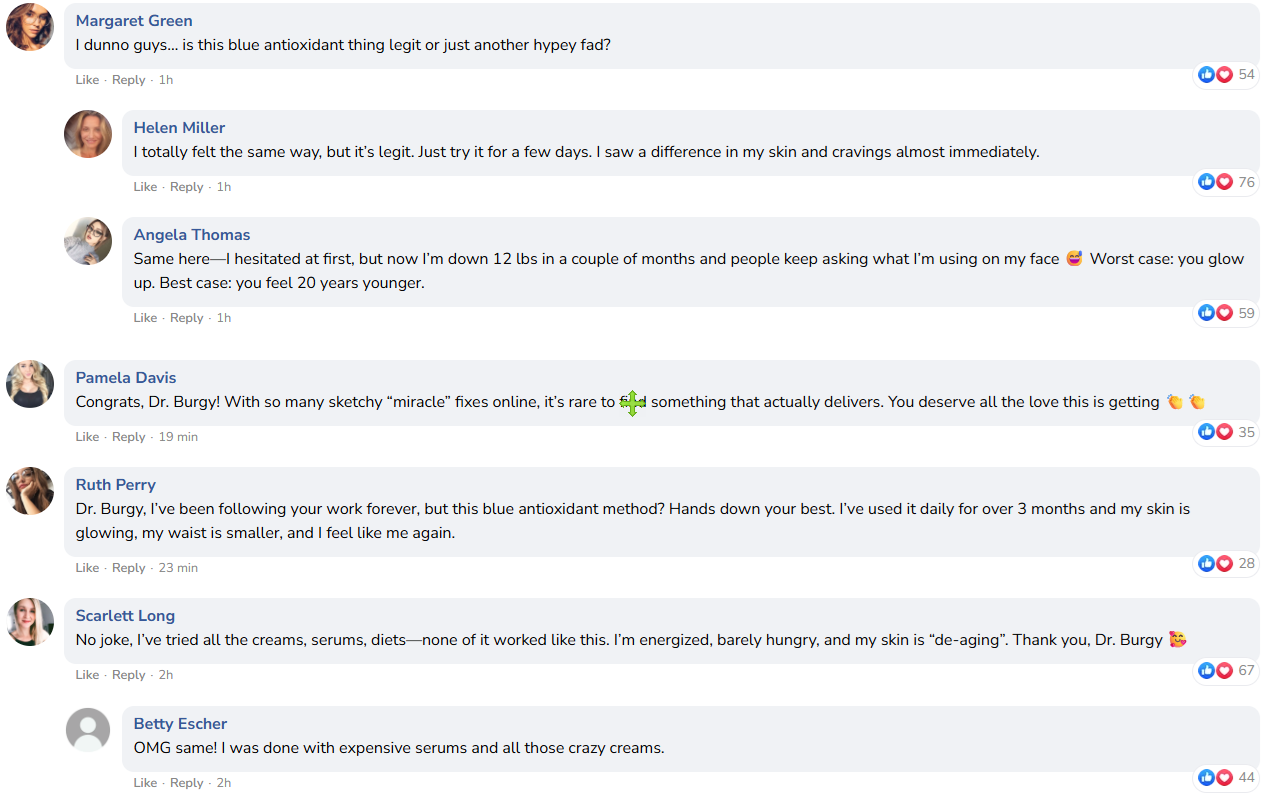Like Margaret Green's comment
This screenshot has height=799, width=1265.
point(87,80)
